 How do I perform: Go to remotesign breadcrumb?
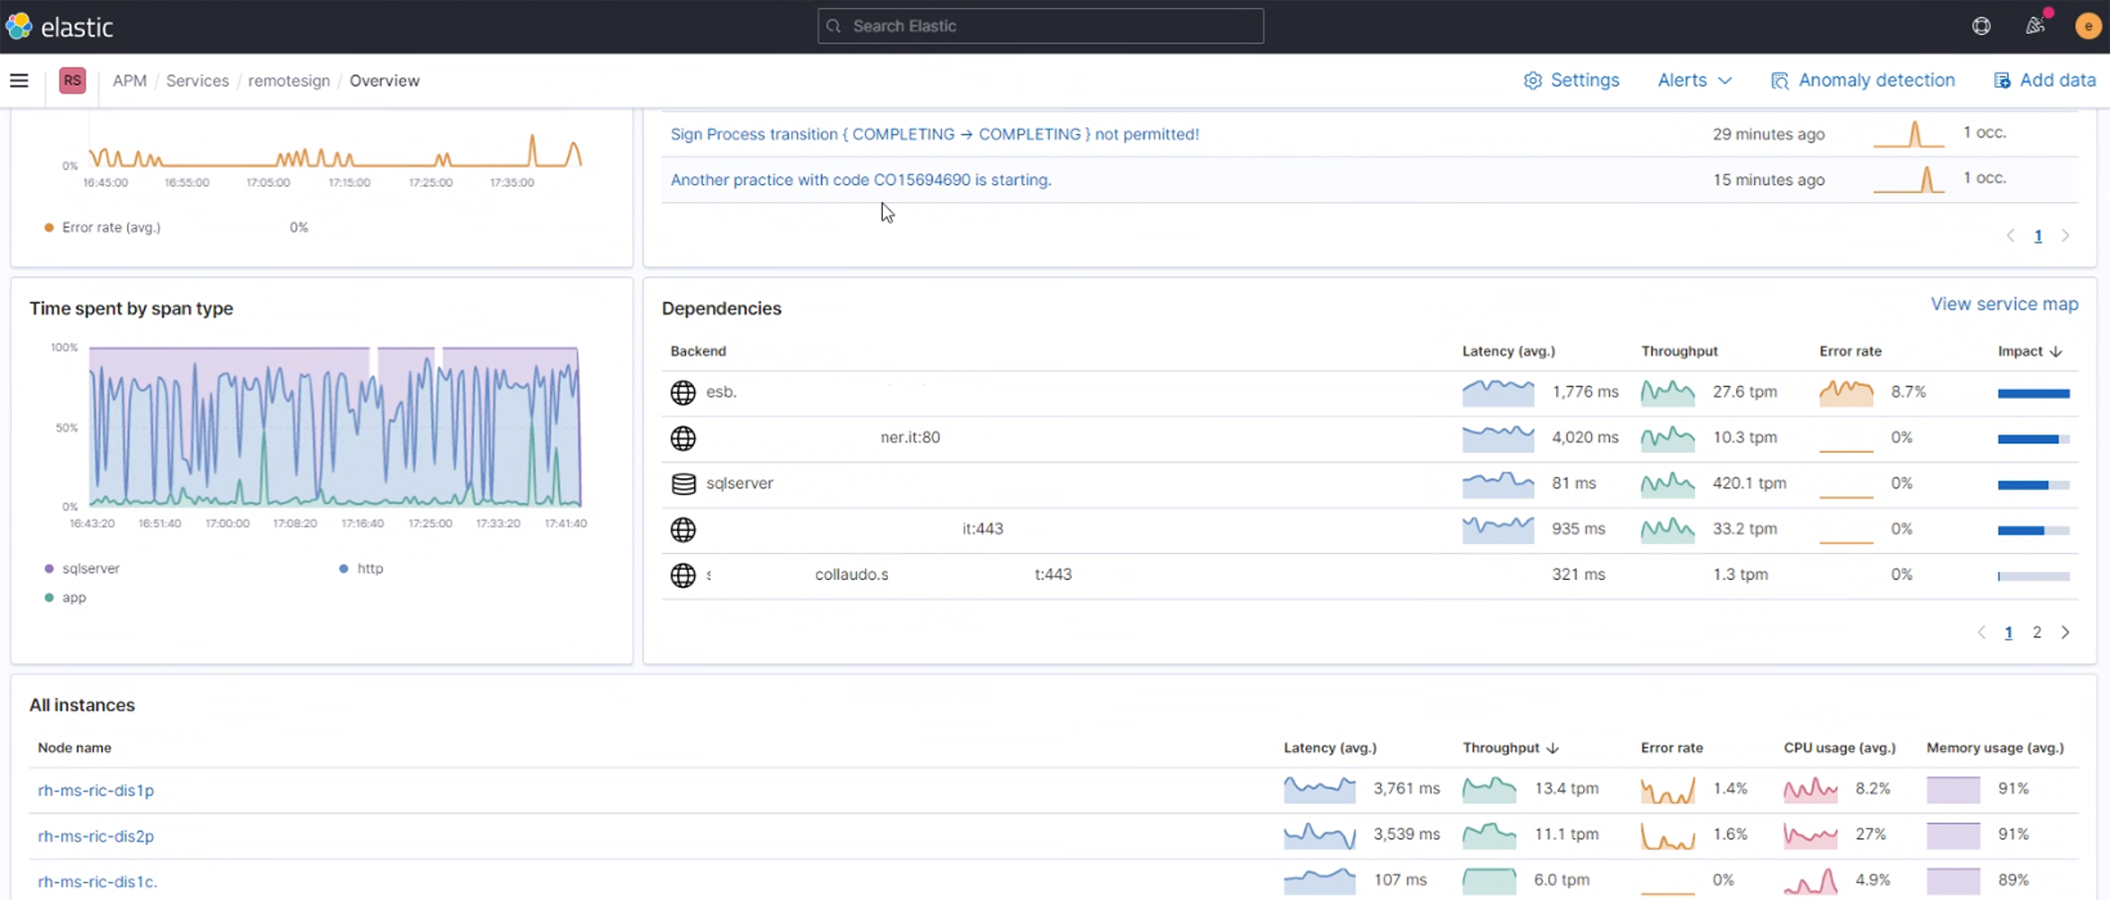289,81
